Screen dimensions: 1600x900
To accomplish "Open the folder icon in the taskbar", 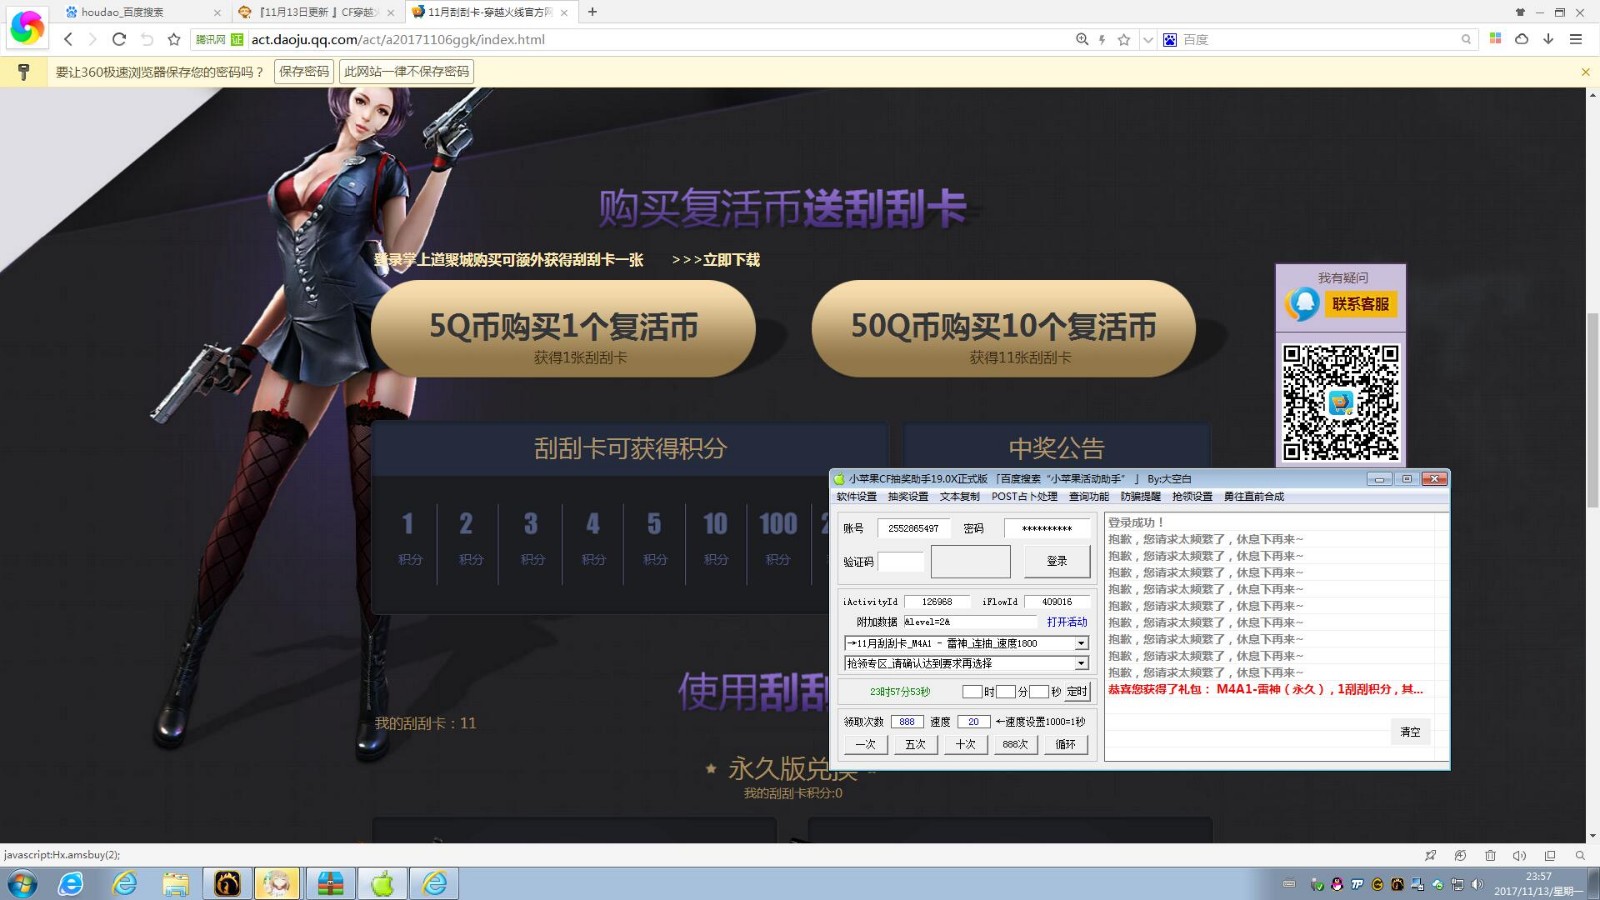I will pos(176,884).
